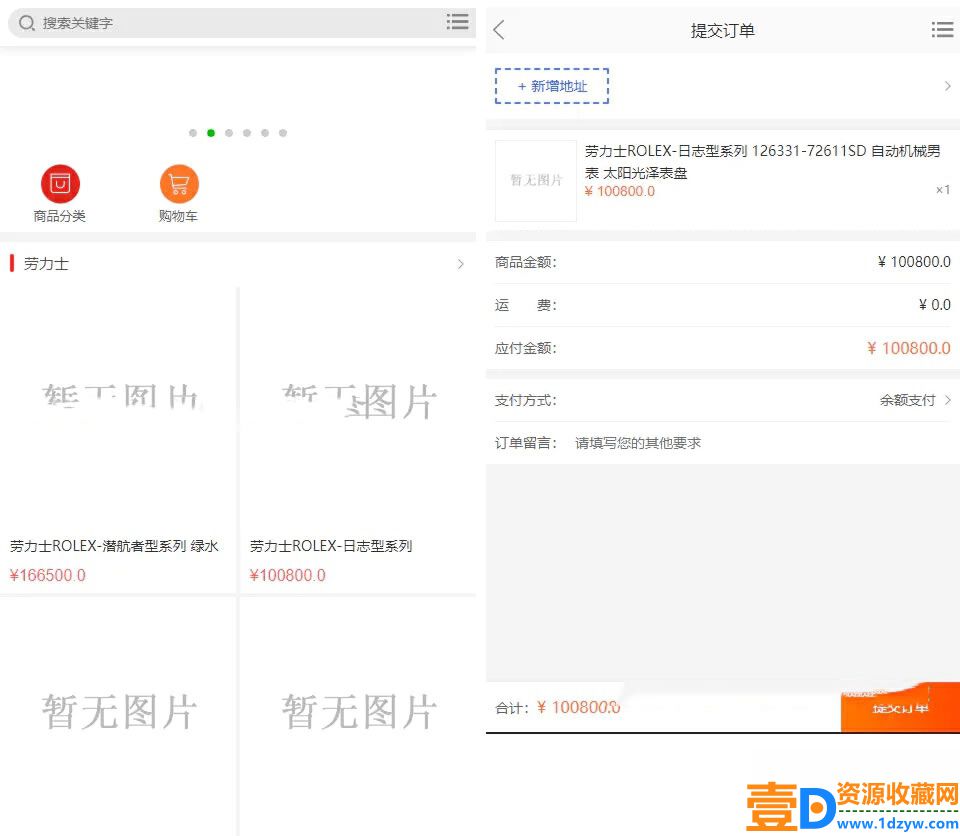Viewport: 960px width, 836px height.
Task: Click the 运费 value ¥ 0.0
Action: tap(934, 305)
